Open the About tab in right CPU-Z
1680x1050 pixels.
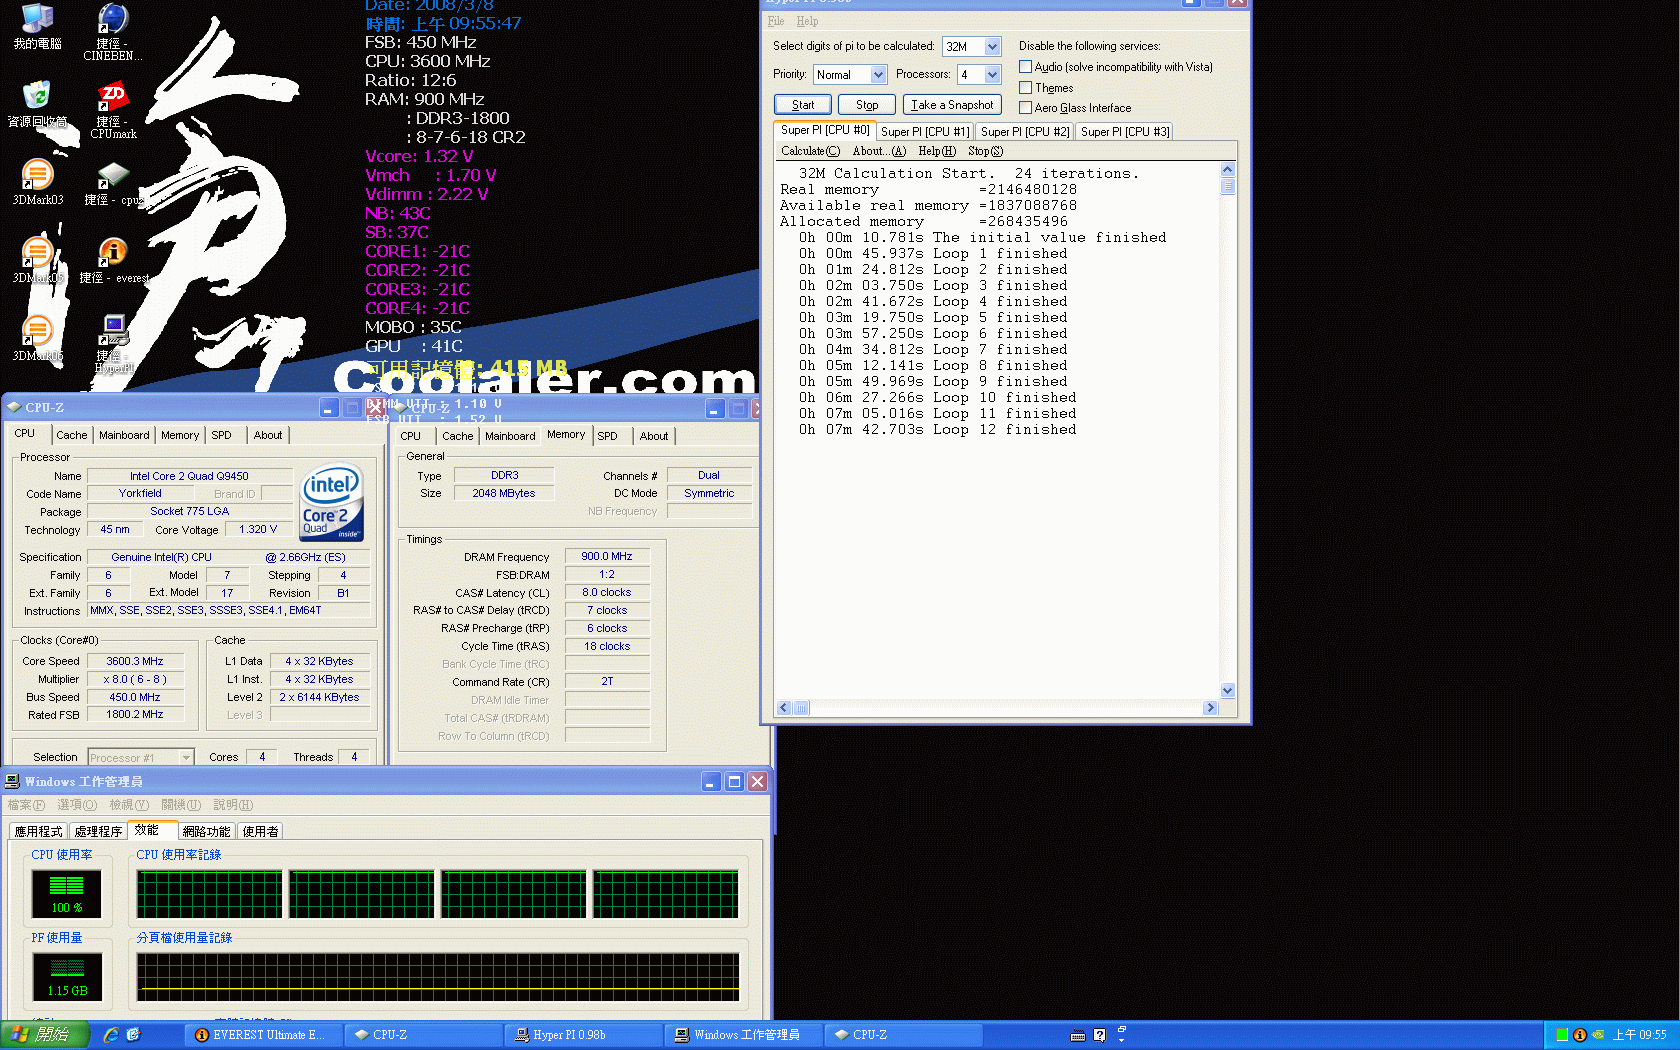pyautogui.click(x=654, y=436)
